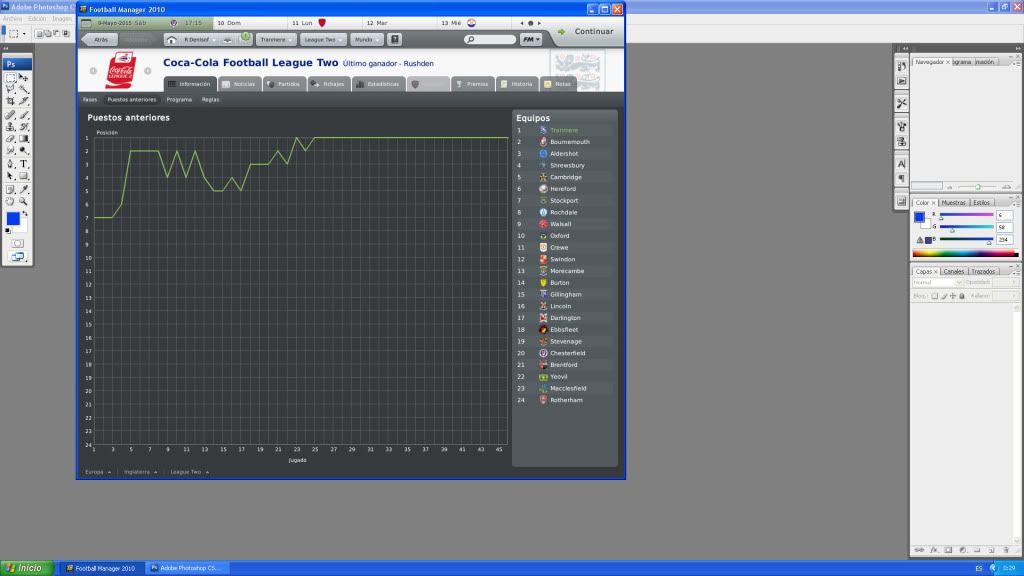This screenshot has height=576, width=1024.
Task: Select the Lasso tool in Photoshop
Action: [x=10, y=89]
